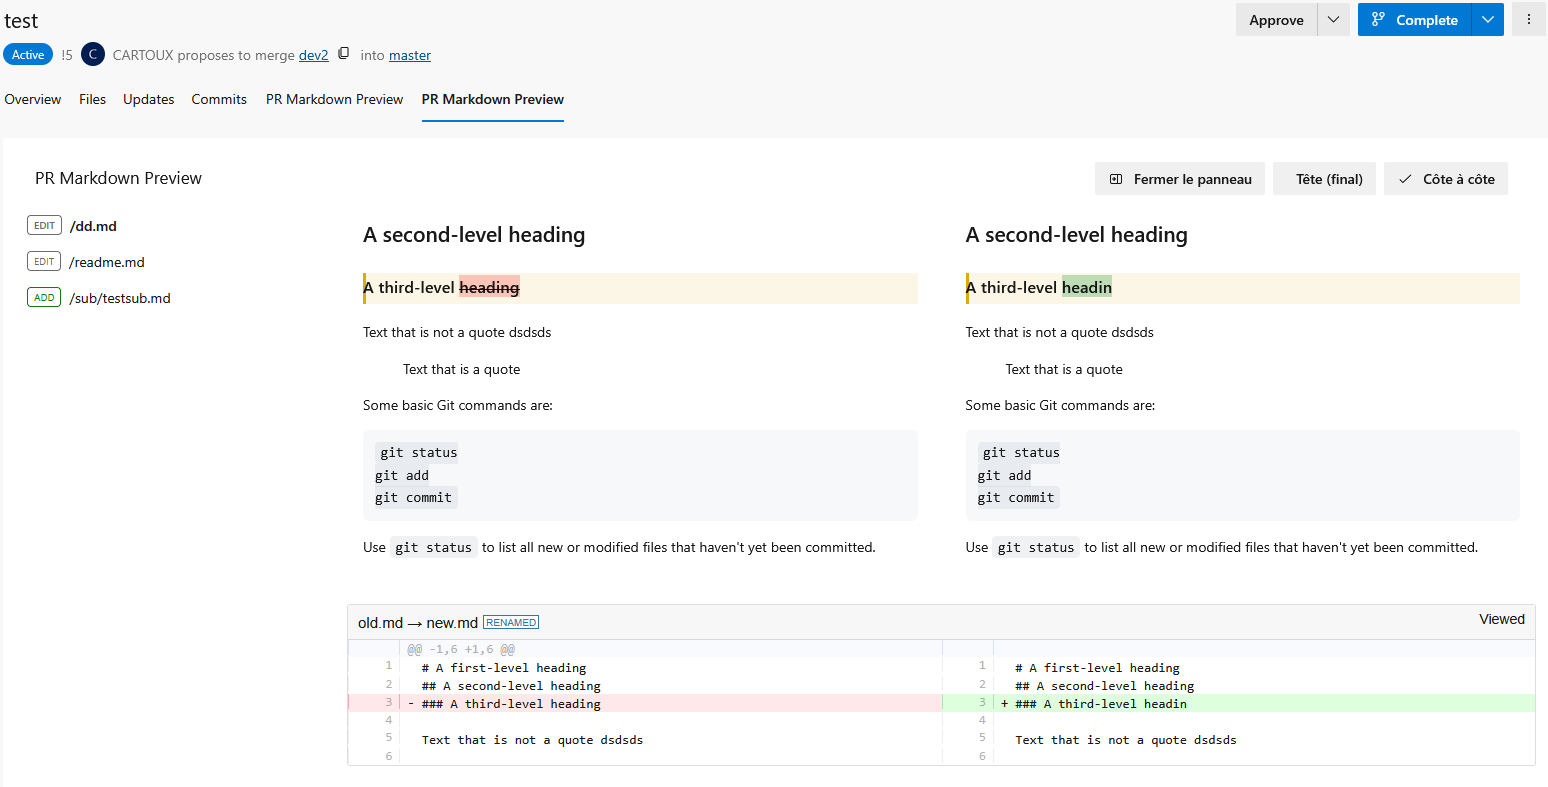Select the active PR Markdown Preview tab

493,99
